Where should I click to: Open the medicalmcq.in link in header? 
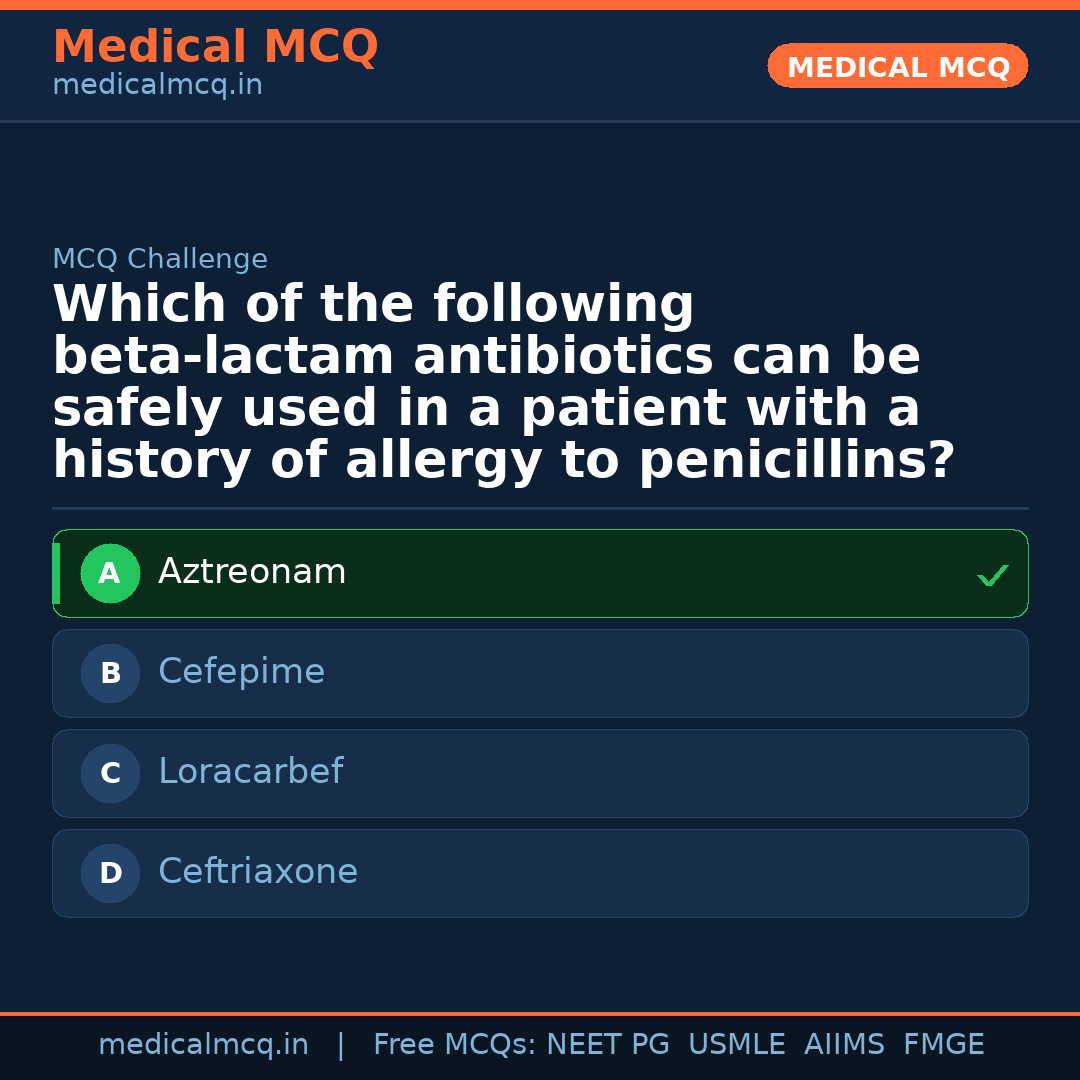[157, 86]
